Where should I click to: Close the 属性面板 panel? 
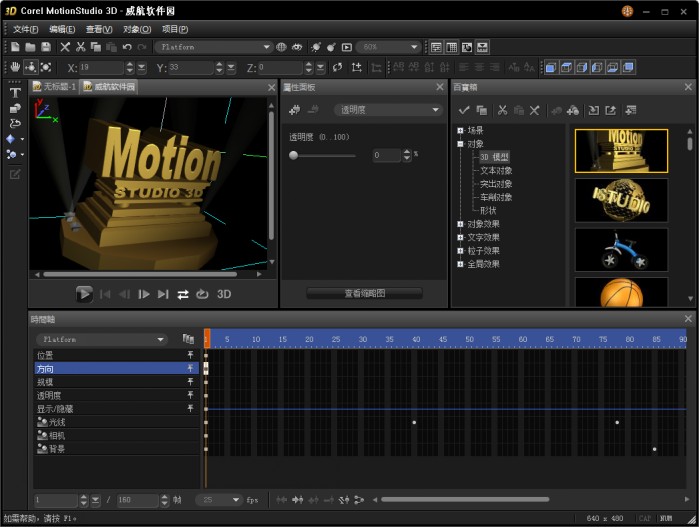pos(440,86)
